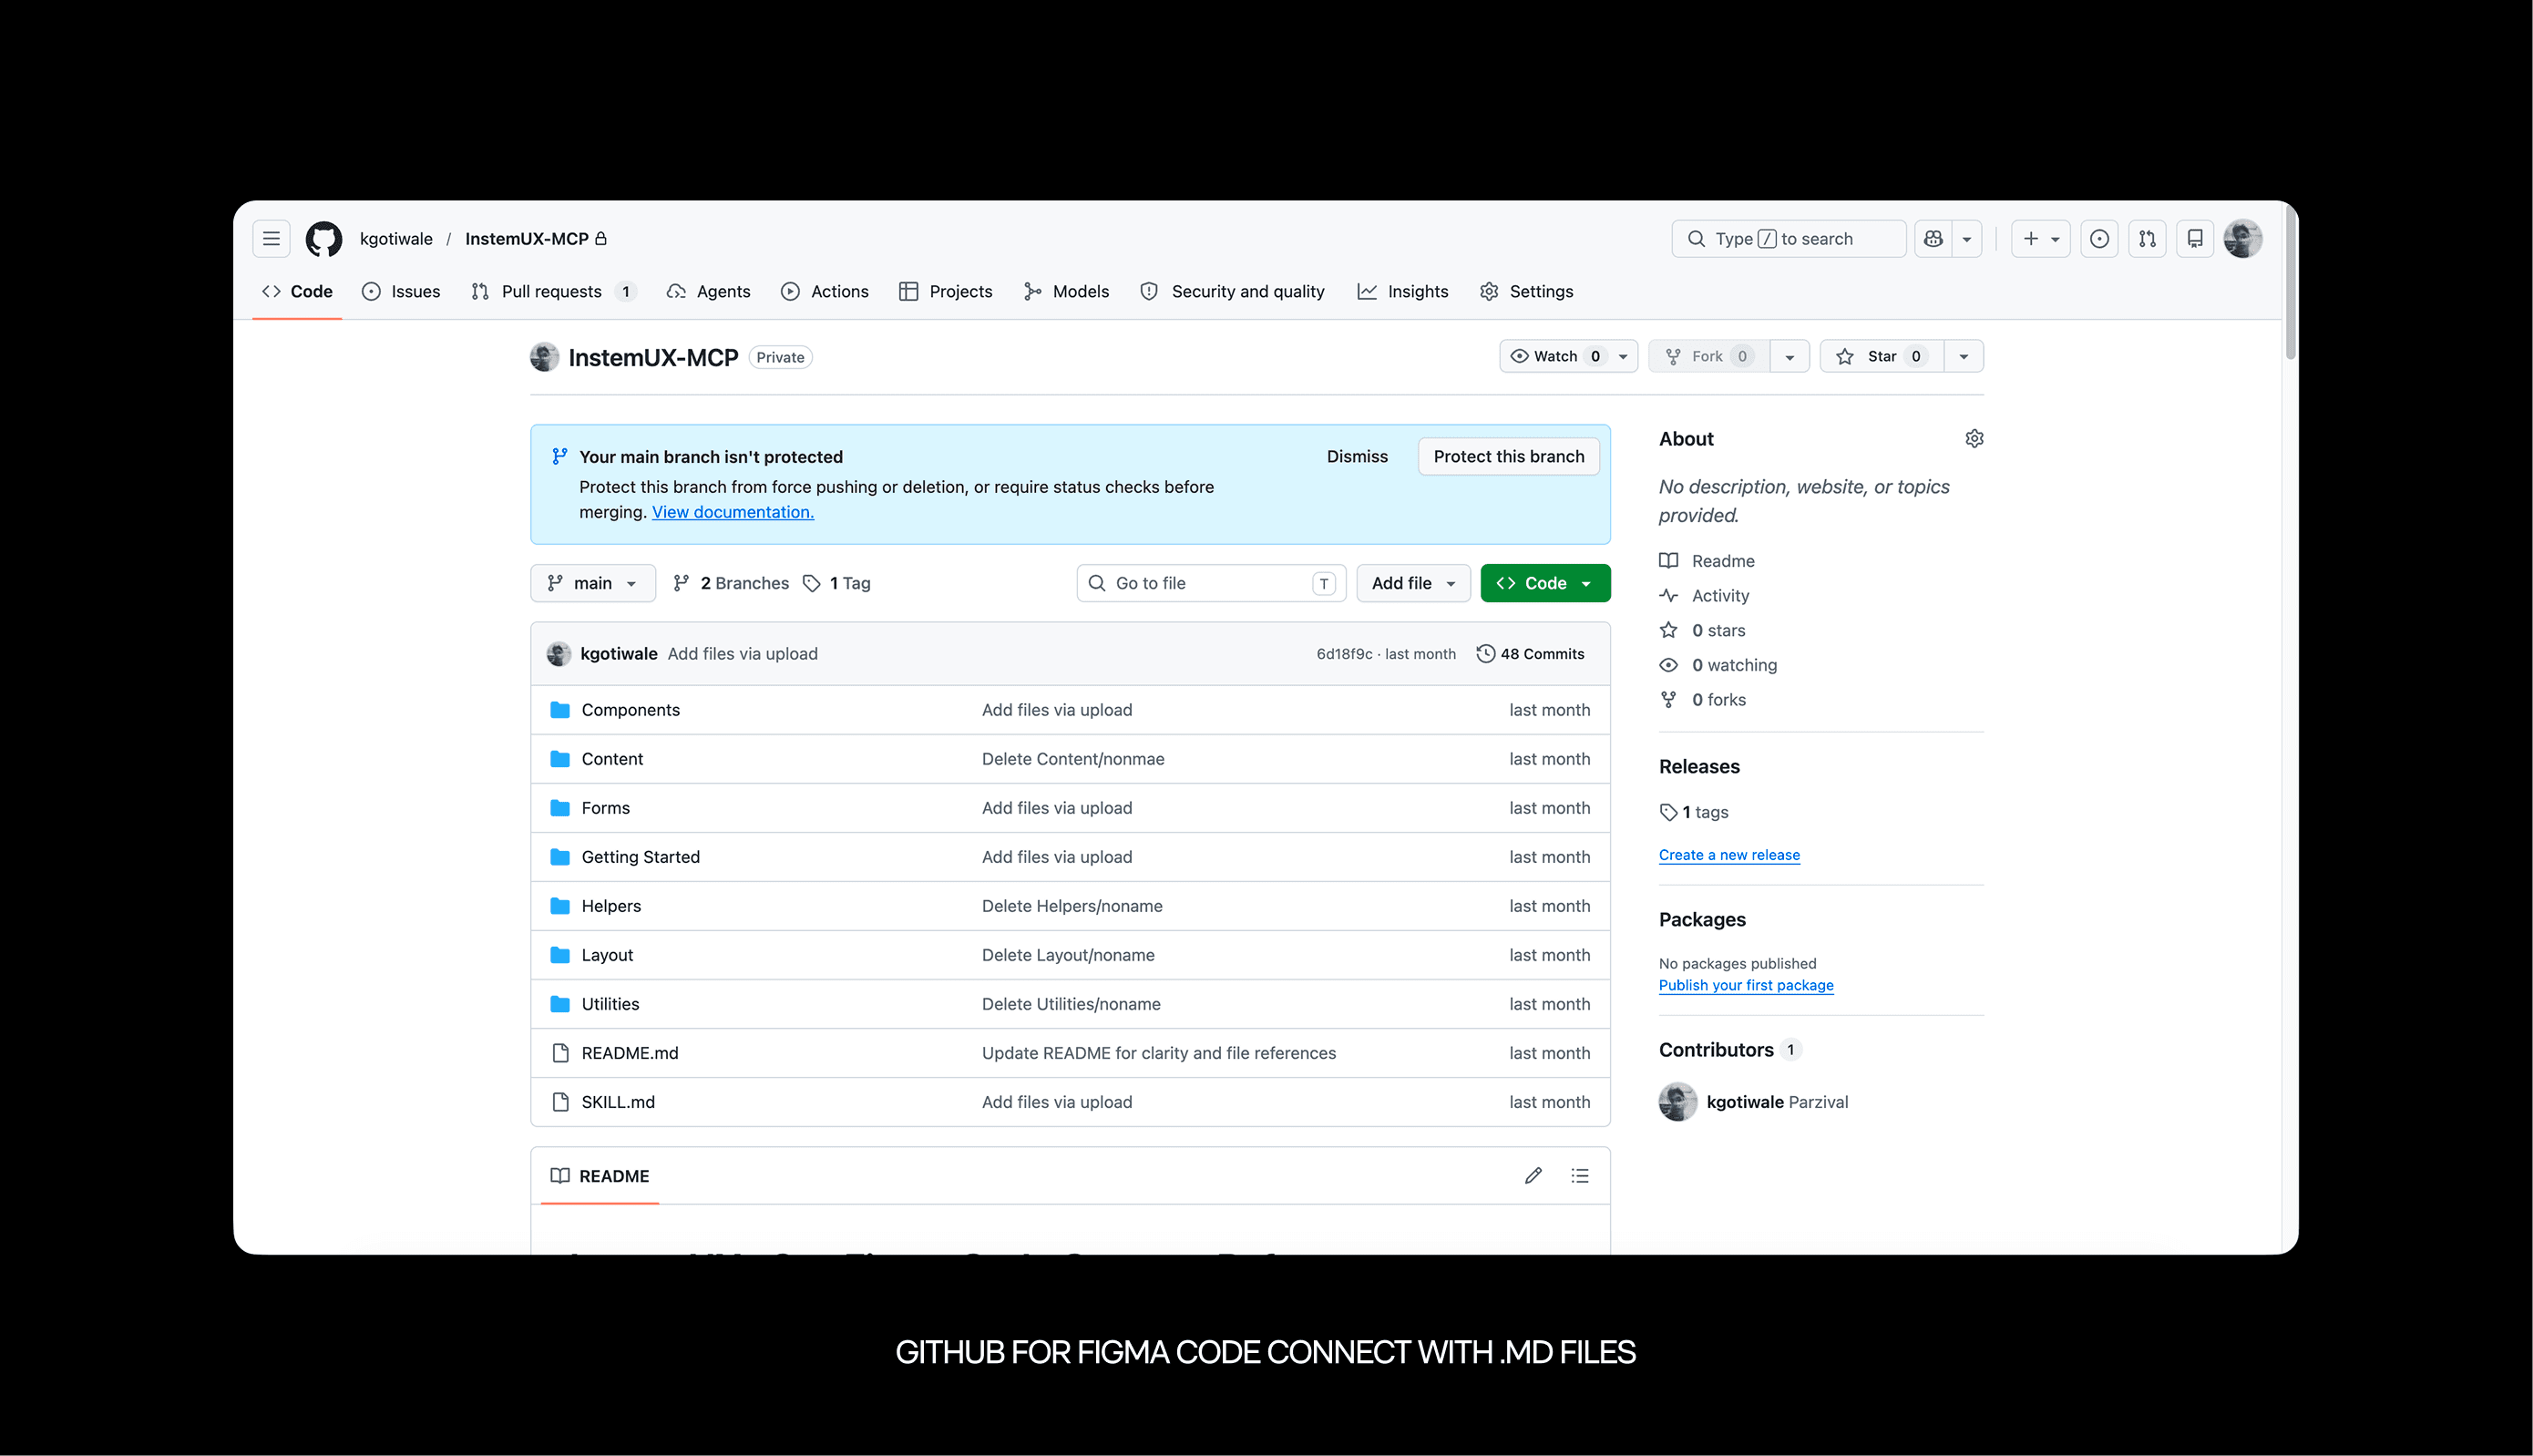Viewport: 2533px width, 1456px height.
Task: Open the README outline list icon
Action: pos(1580,1176)
